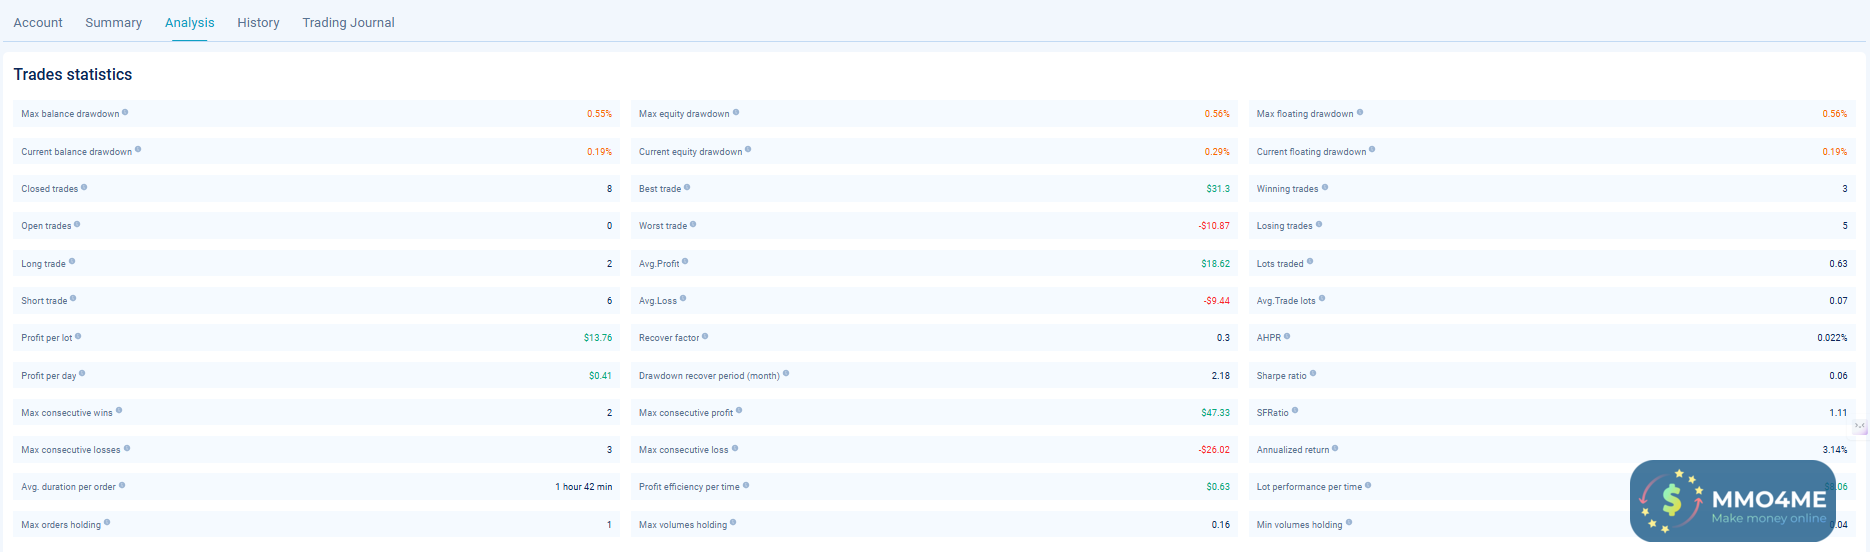Screen dimensions: 1870x552
Task: Click the Worst trade info icon
Action: click(693, 224)
